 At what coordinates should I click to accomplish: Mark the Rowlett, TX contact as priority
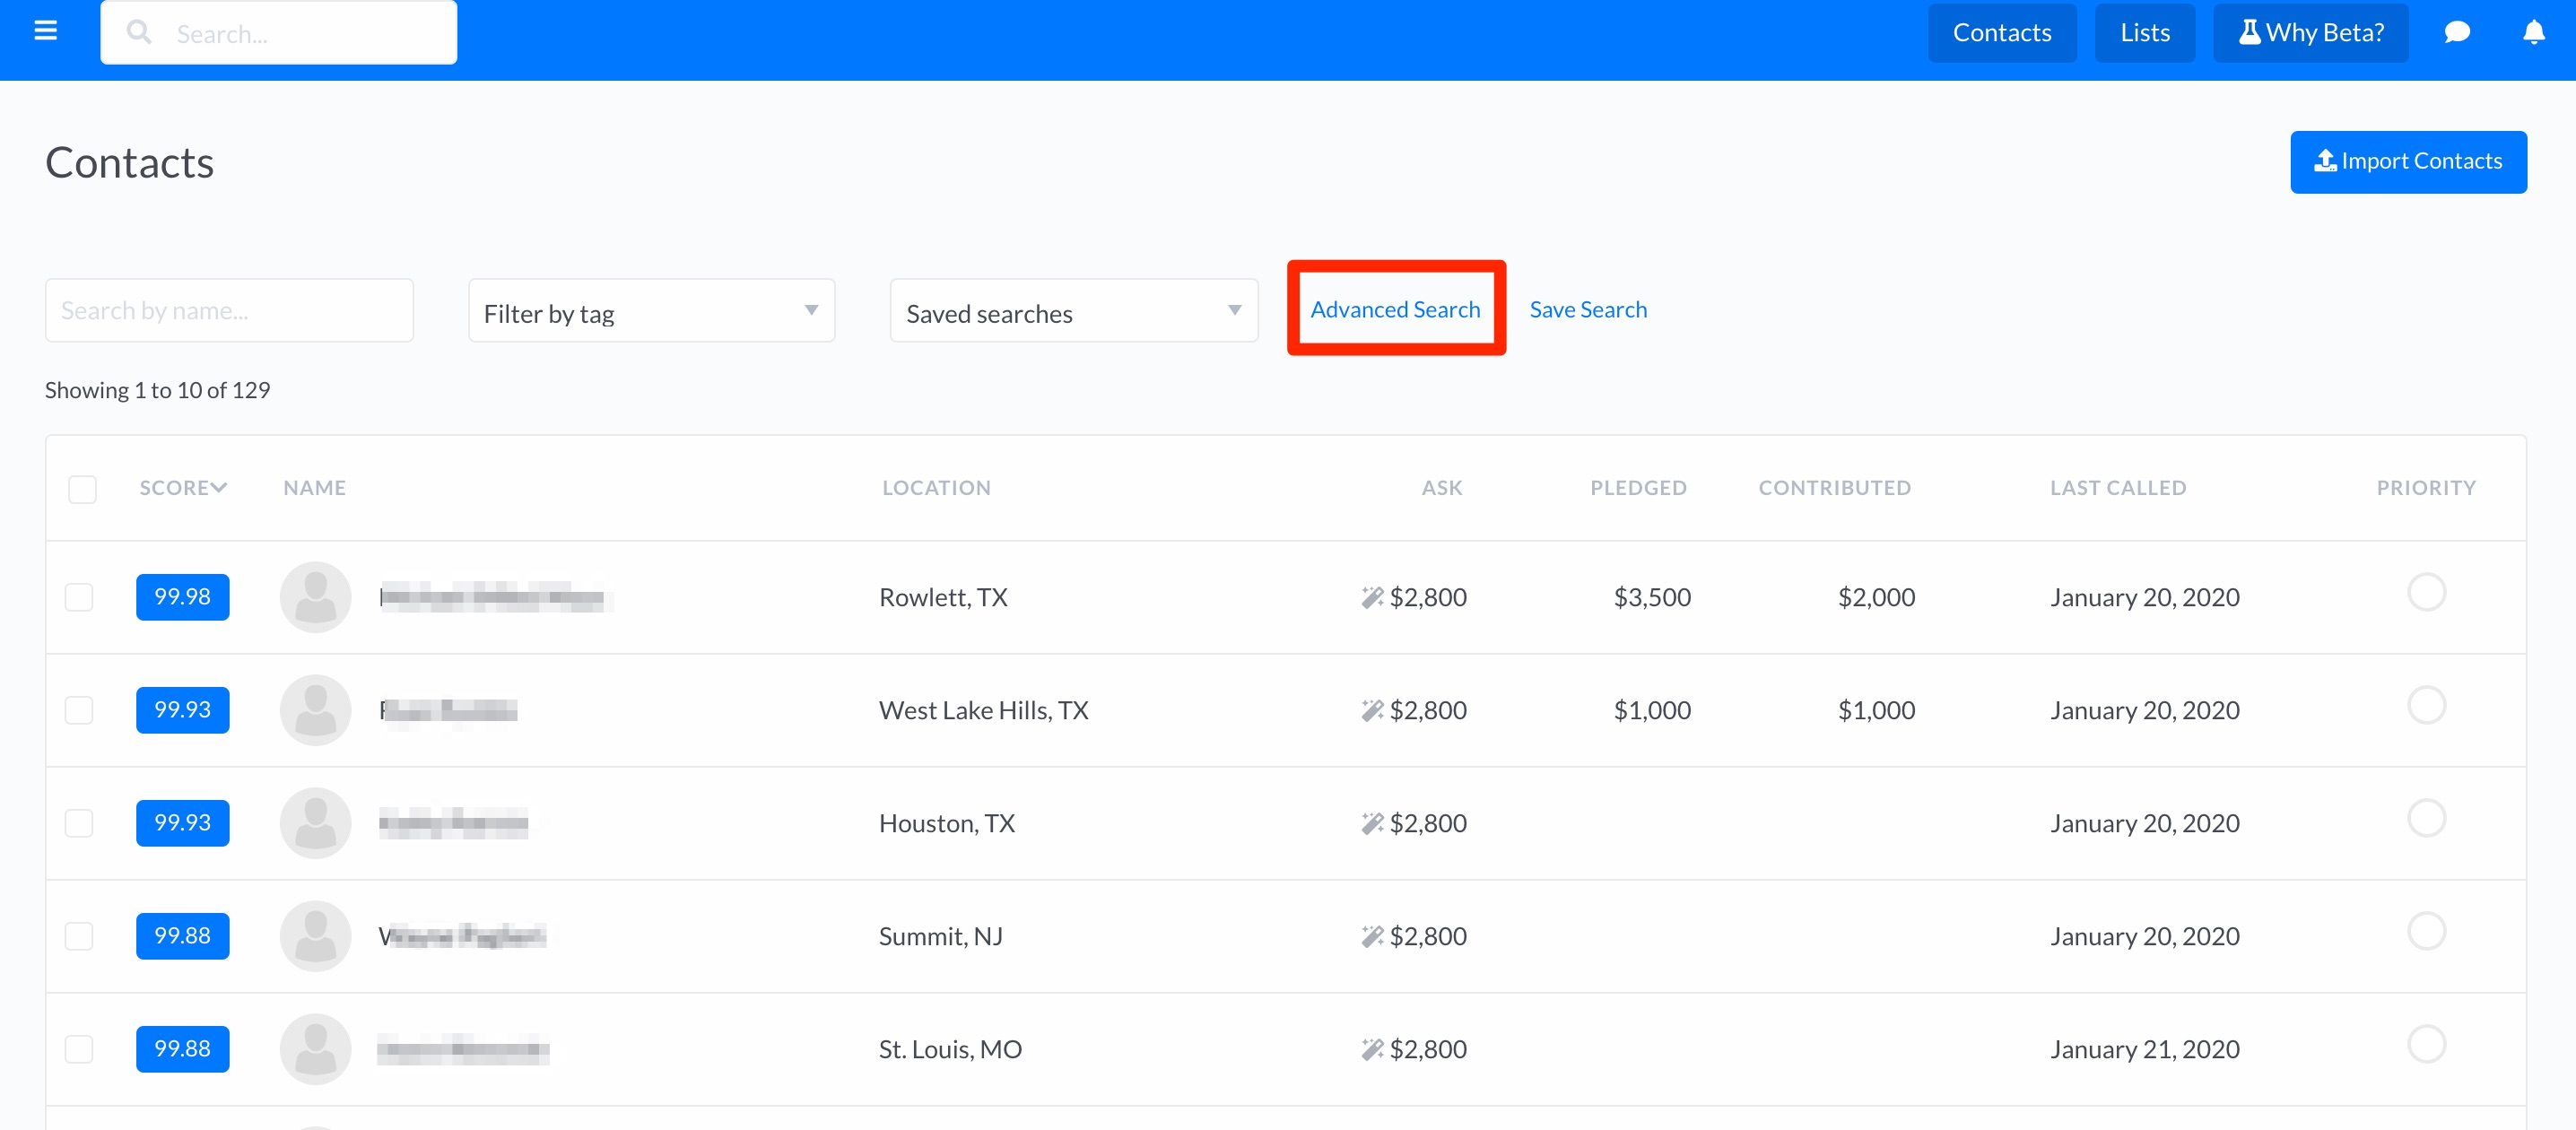click(x=2426, y=592)
